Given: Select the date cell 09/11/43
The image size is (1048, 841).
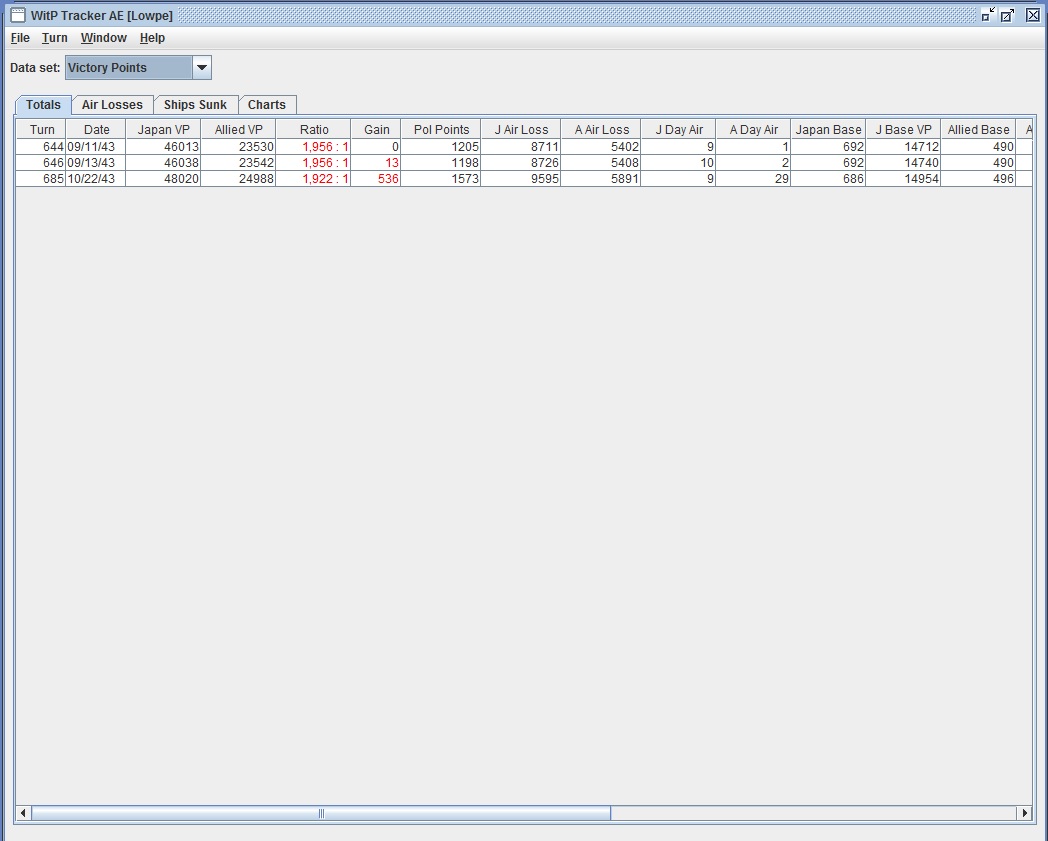Looking at the screenshot, I should tap(96, 146).
